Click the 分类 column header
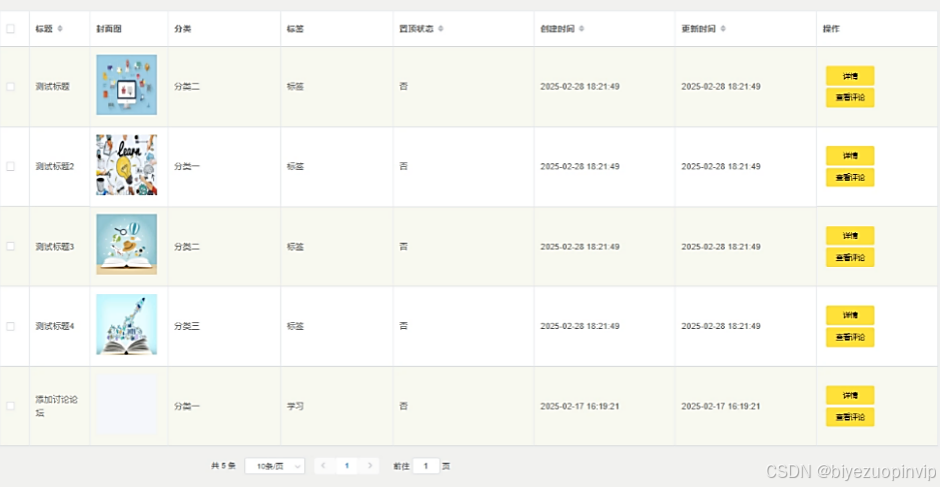This screenshot has height=487, width=940. [183, 29]
